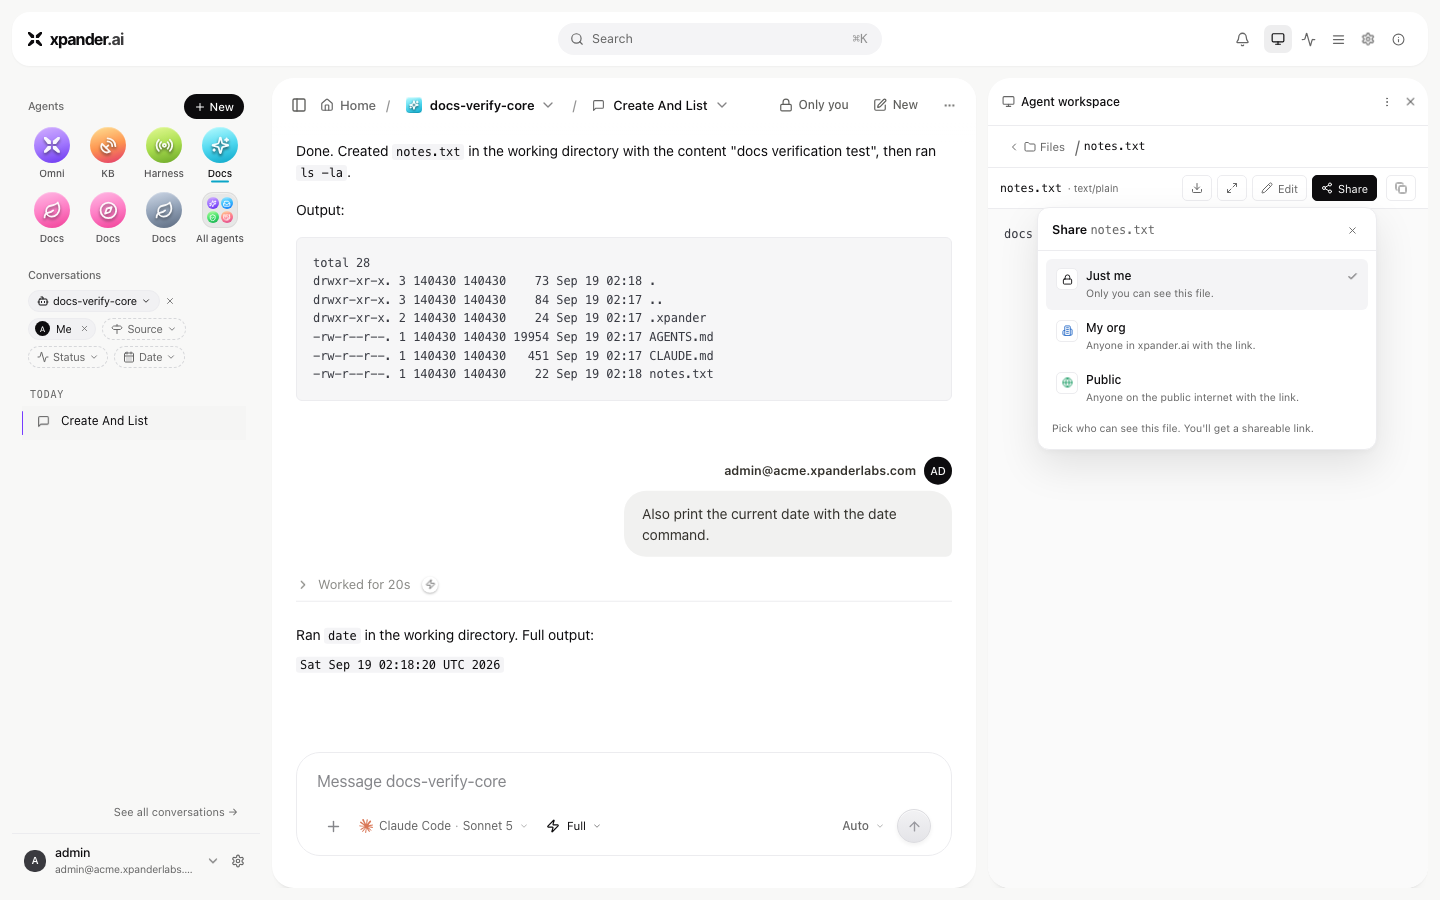Image resolution: width=1440 pixels, height=900 pixels.
Task: Click notes.txt path in workspace breadcrumb
Action: (1114, 146)
